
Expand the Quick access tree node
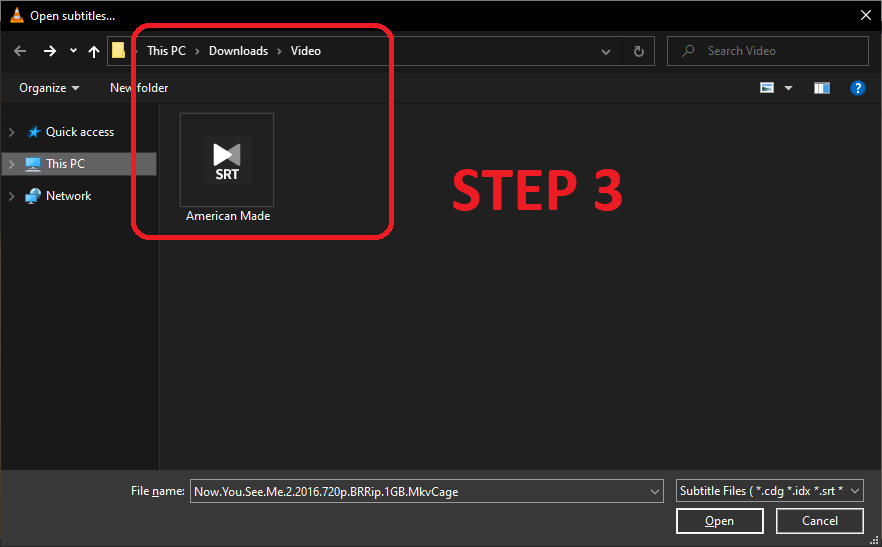[11, 132]
